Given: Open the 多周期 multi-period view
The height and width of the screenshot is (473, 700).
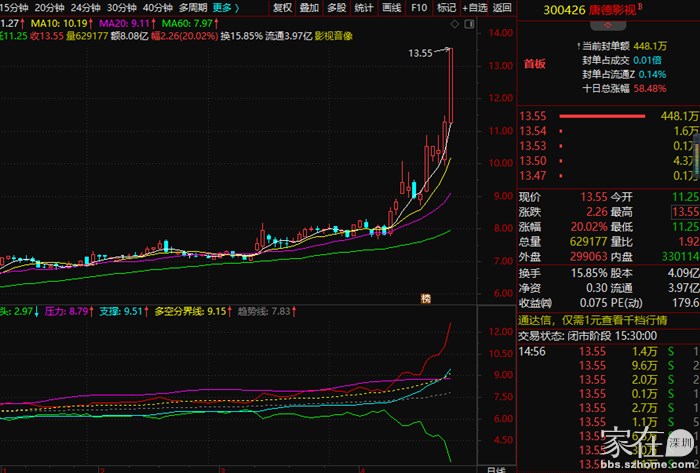Looking at the screenshot, I should (x=192, y=7).
